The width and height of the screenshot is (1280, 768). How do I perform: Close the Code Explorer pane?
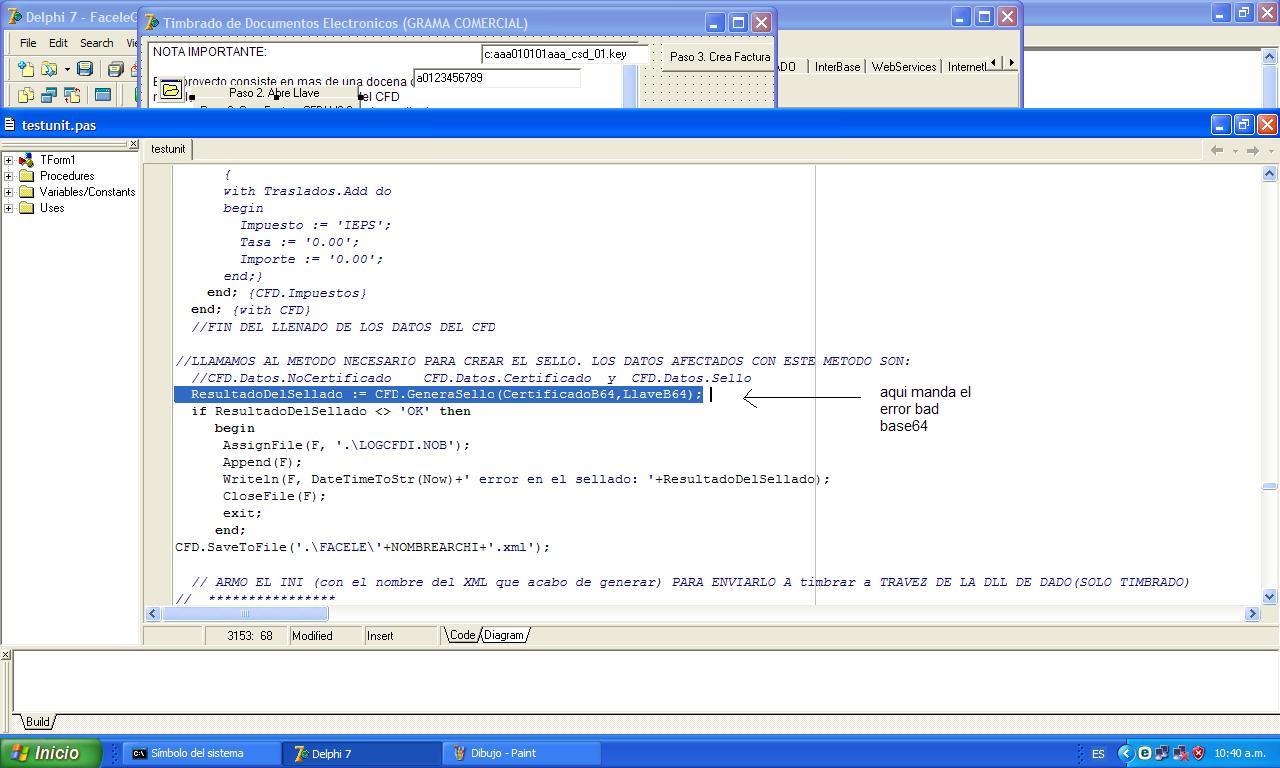pyautogui.click(x=133, y=145)
